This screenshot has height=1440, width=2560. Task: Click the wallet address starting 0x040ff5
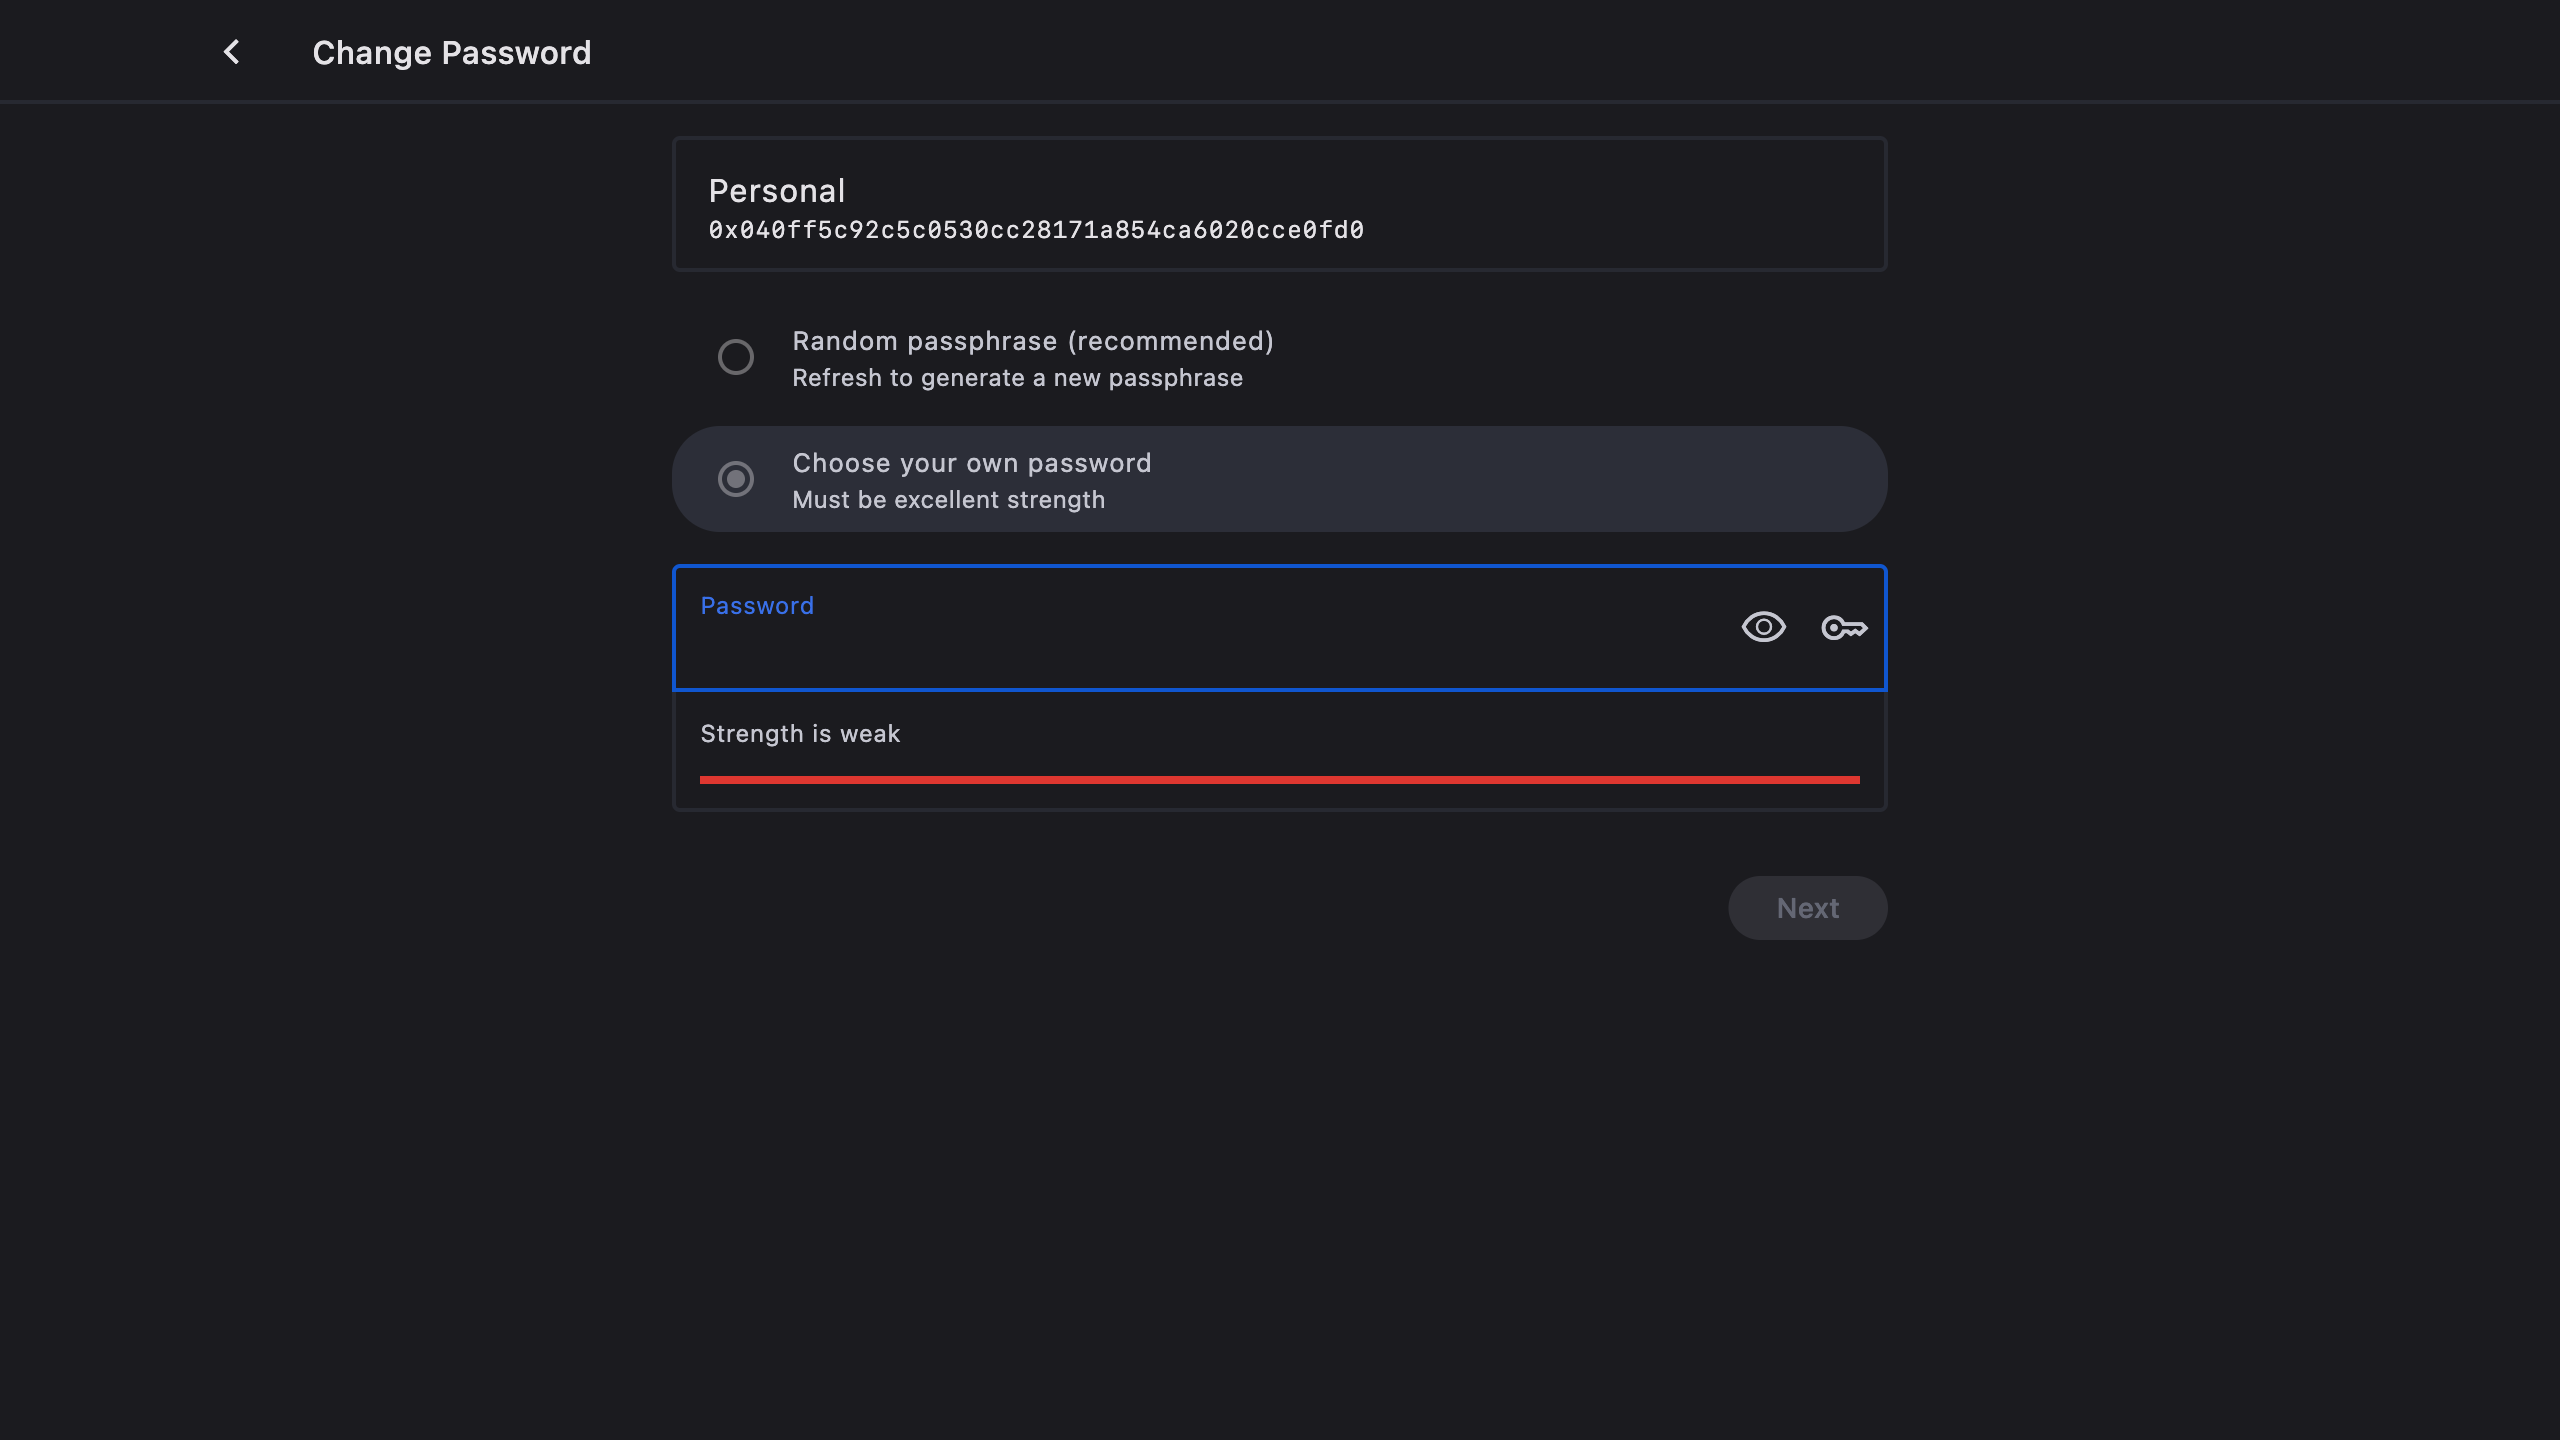pos(1036,231)
